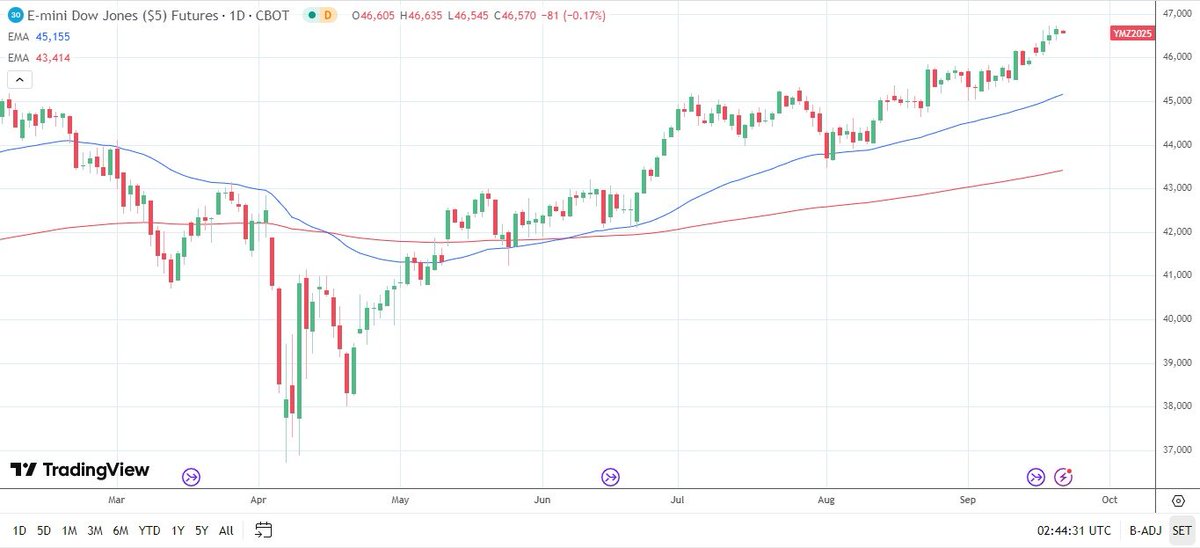The height and width of the screenshot is (548, 1200).
Task: Open the contract rollover event icon near mid-June
Action: pos(610,477)
